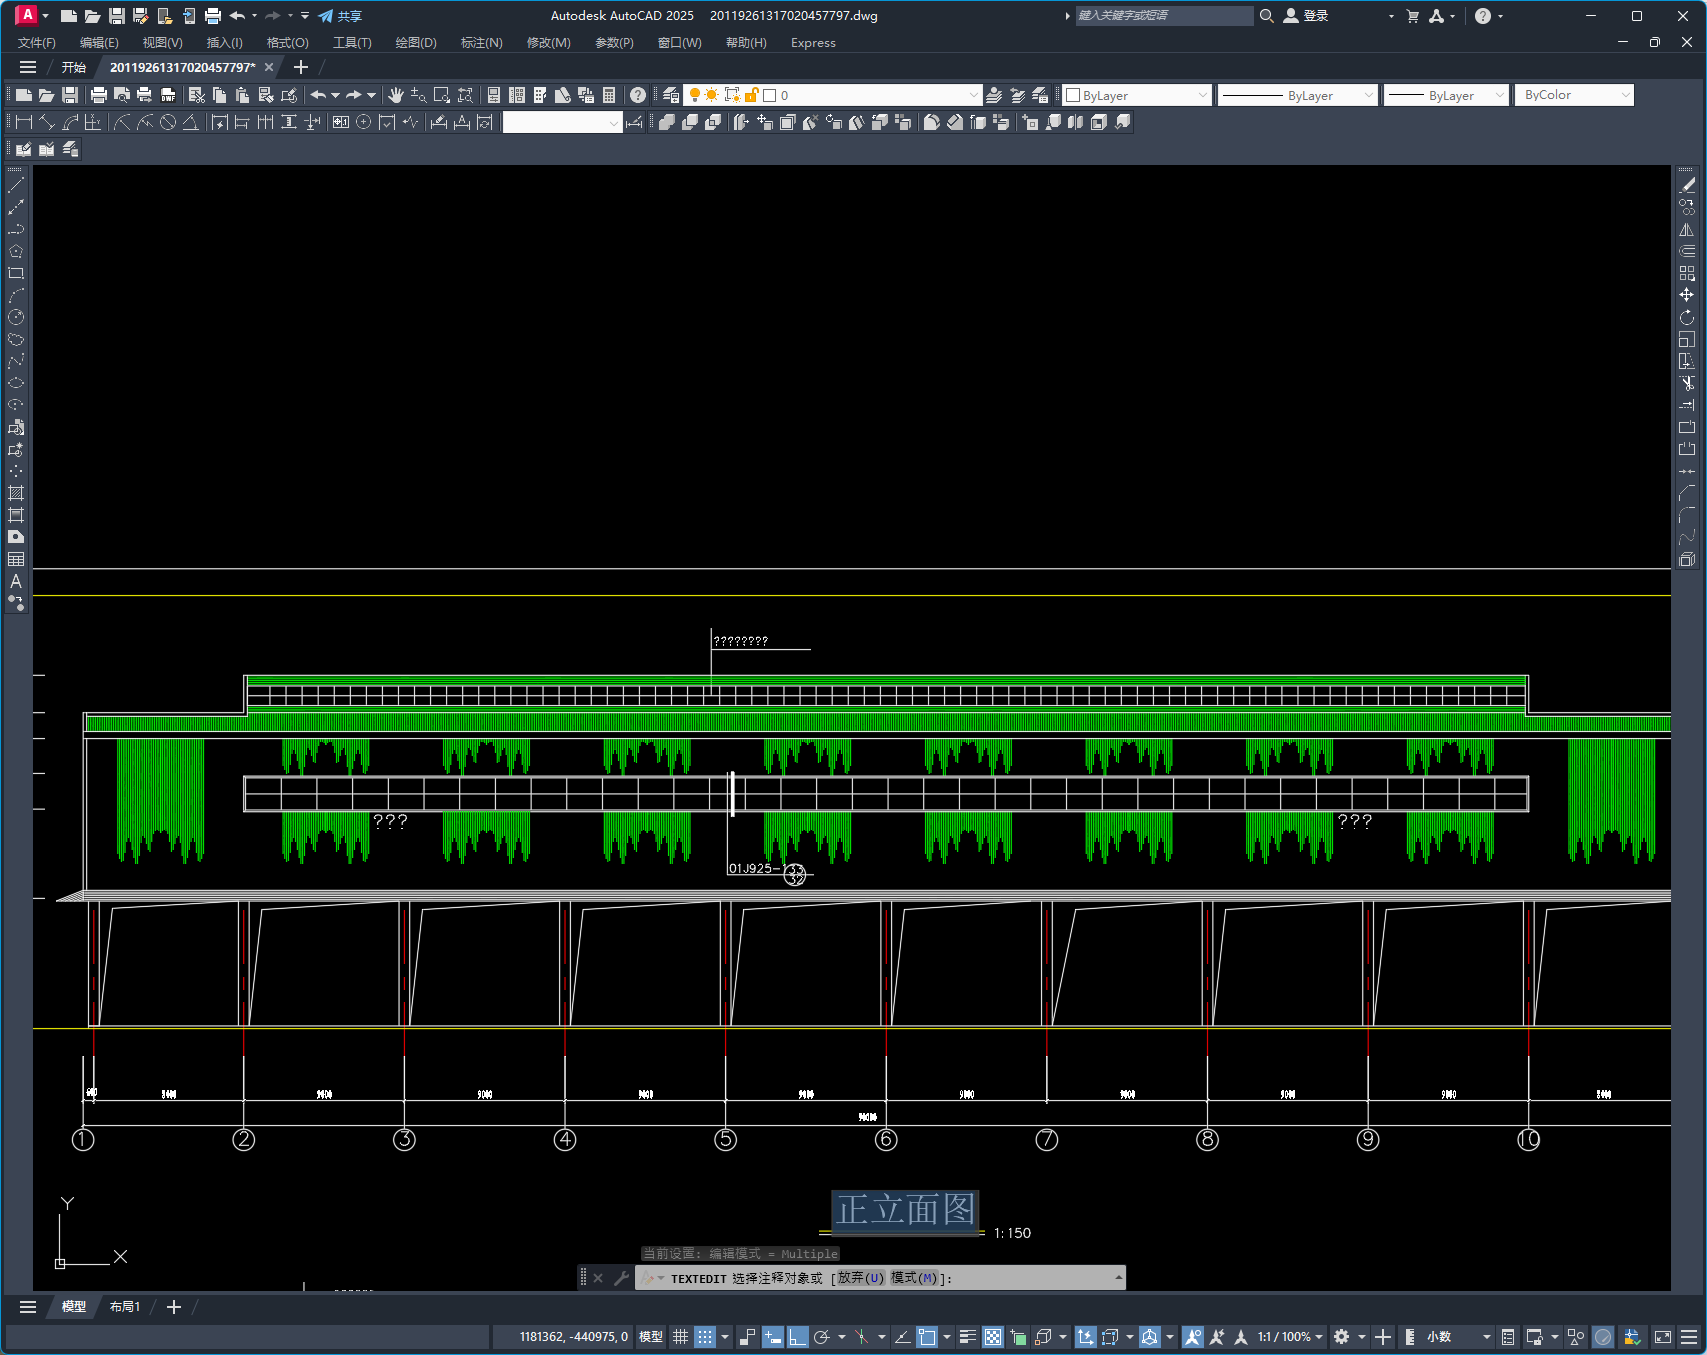The height and width of the screenshot is (1355, 1707).
Task: Select the Linear dimension tool
Action: coord(24,122)
